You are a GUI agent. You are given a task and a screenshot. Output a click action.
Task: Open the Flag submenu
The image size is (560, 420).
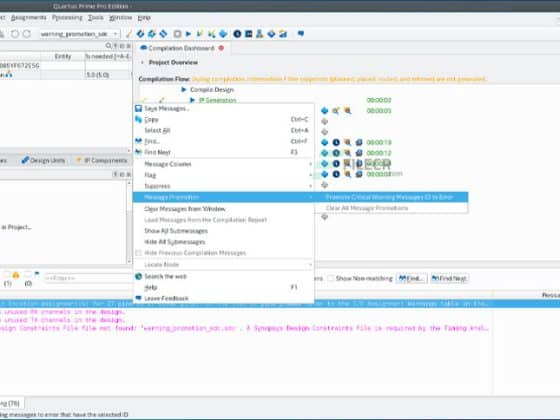224,175
